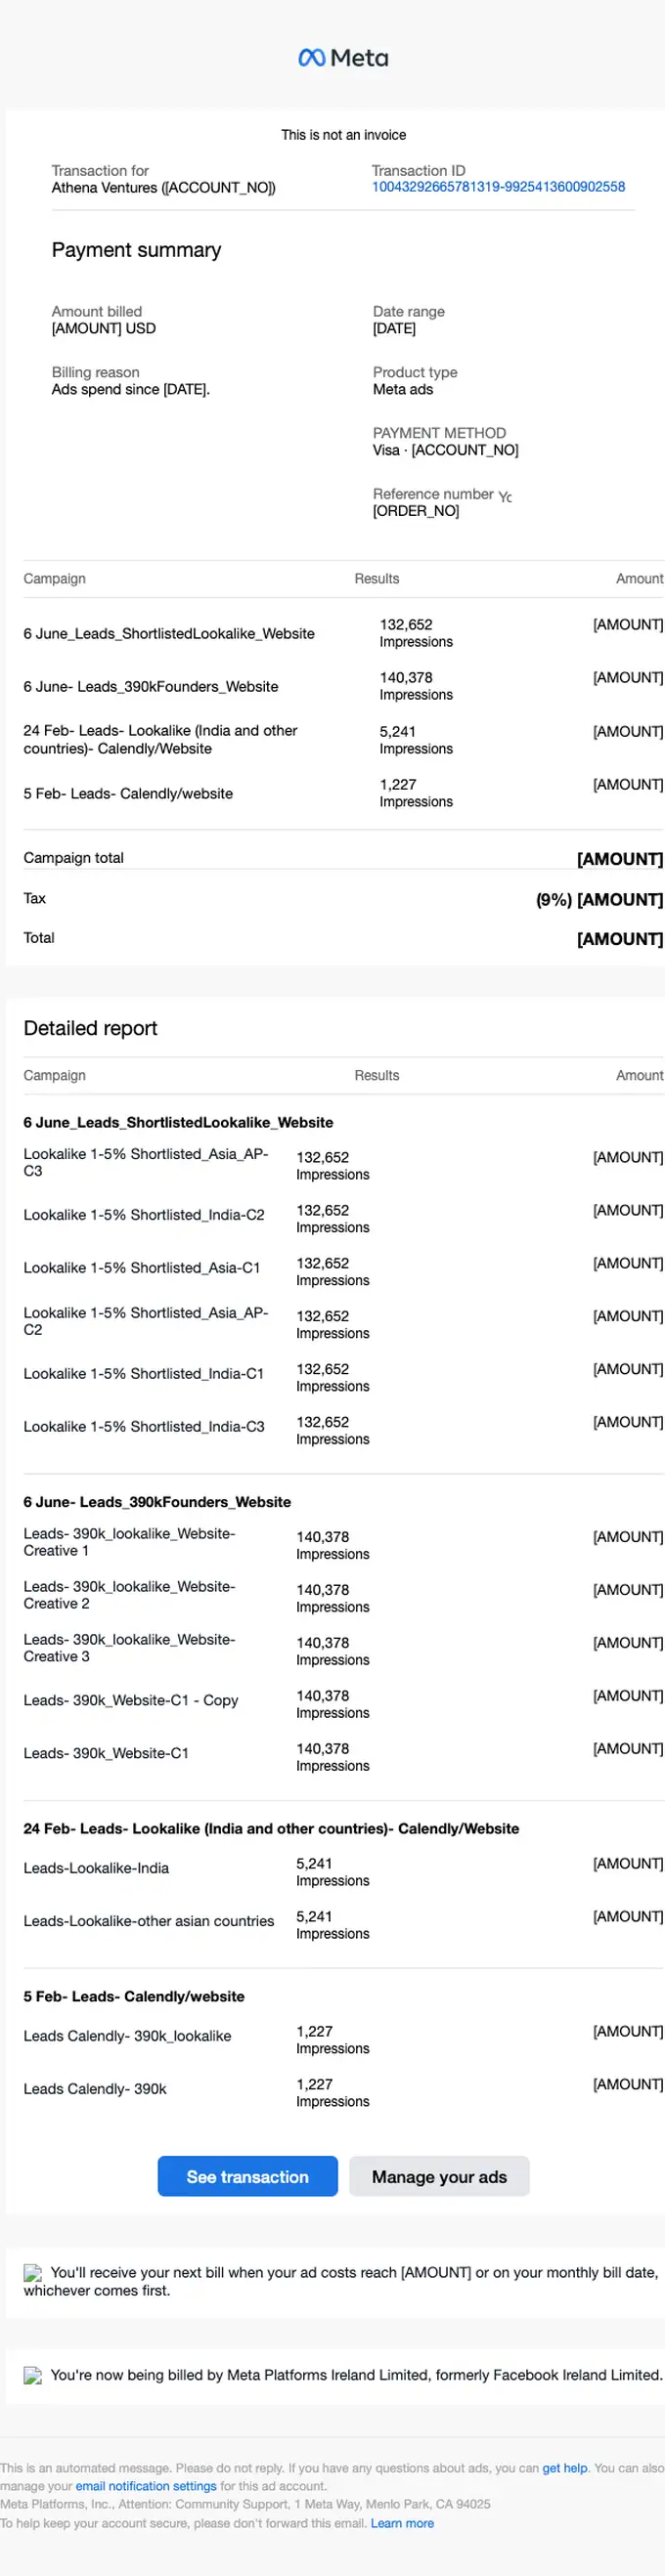Viewport: 665px width, 2576px height.
Task: Select the '(9%) [AMOUNT]' tax value
Action: 599,900
